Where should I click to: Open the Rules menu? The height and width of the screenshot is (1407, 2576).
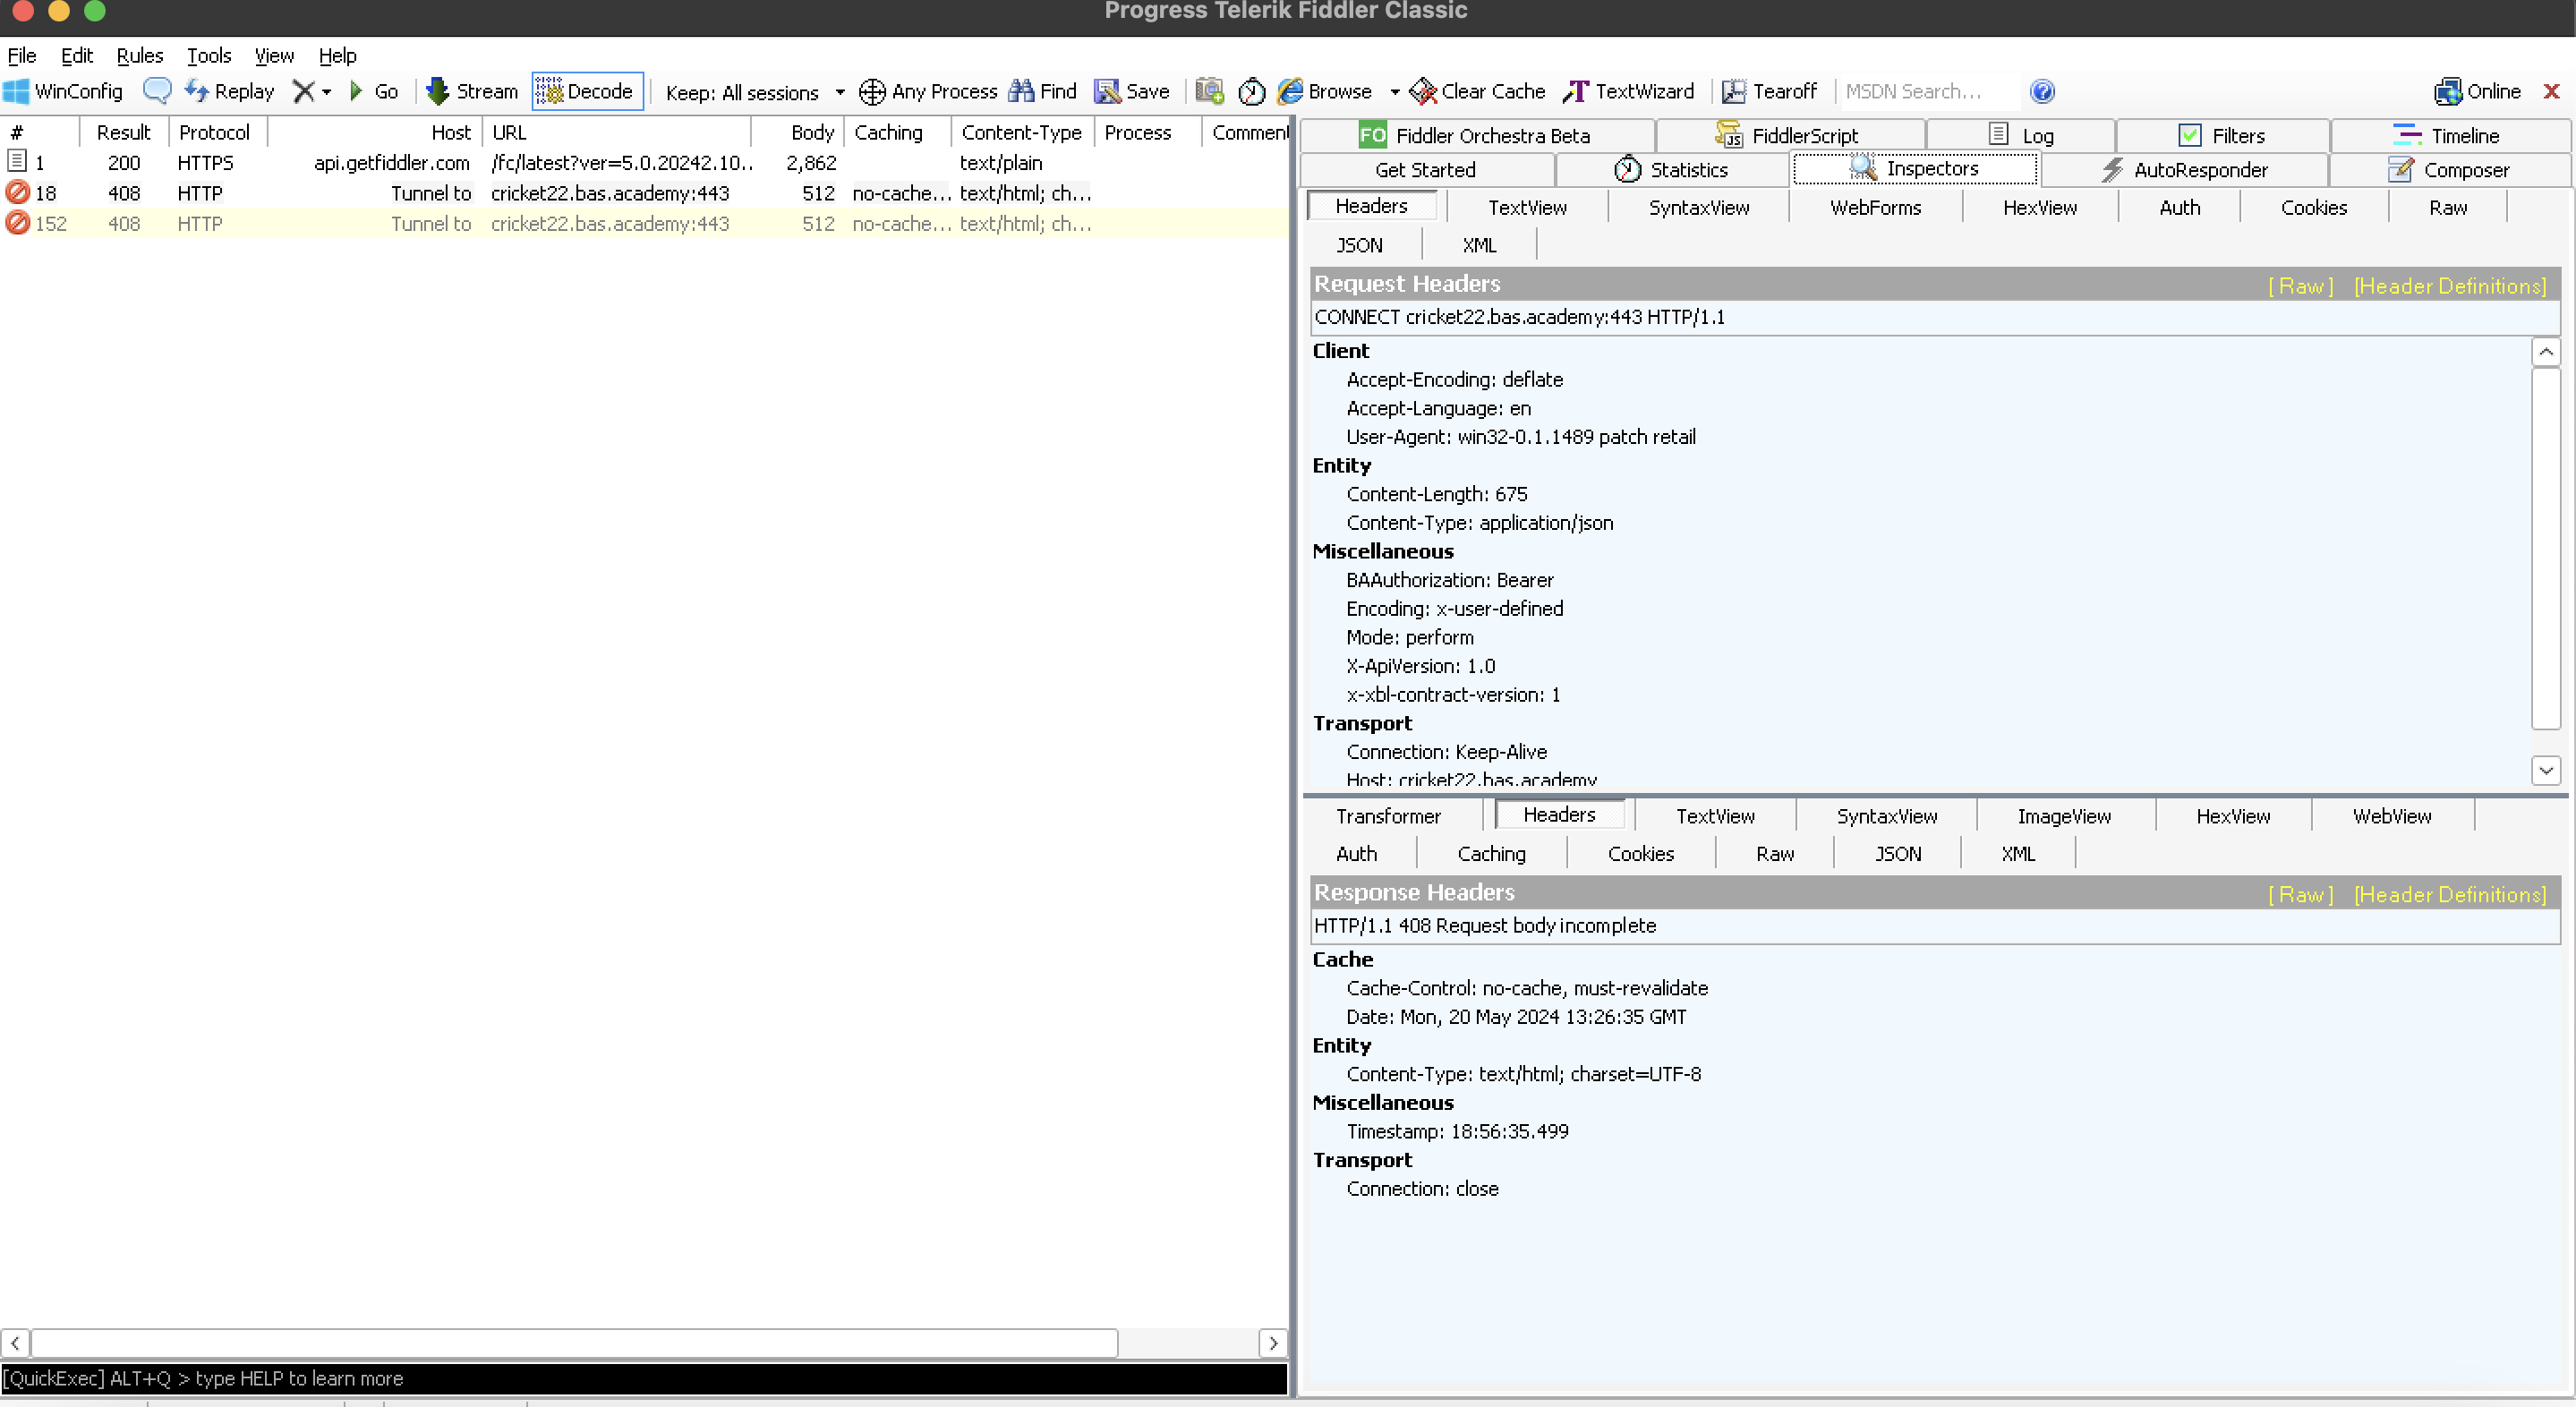pos(139,56)
